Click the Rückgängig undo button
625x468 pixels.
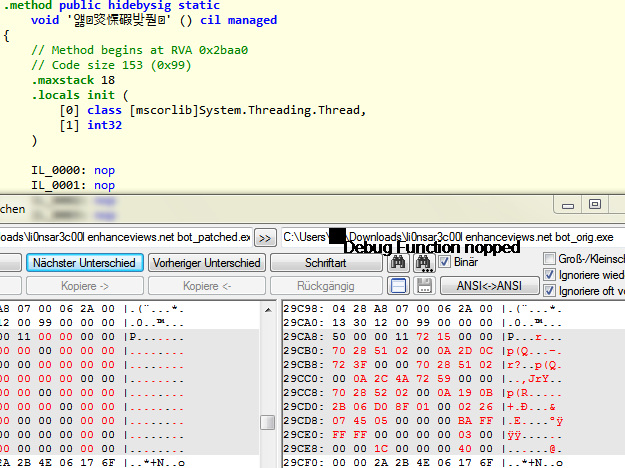pyautogui.click(x=326, y=286)
